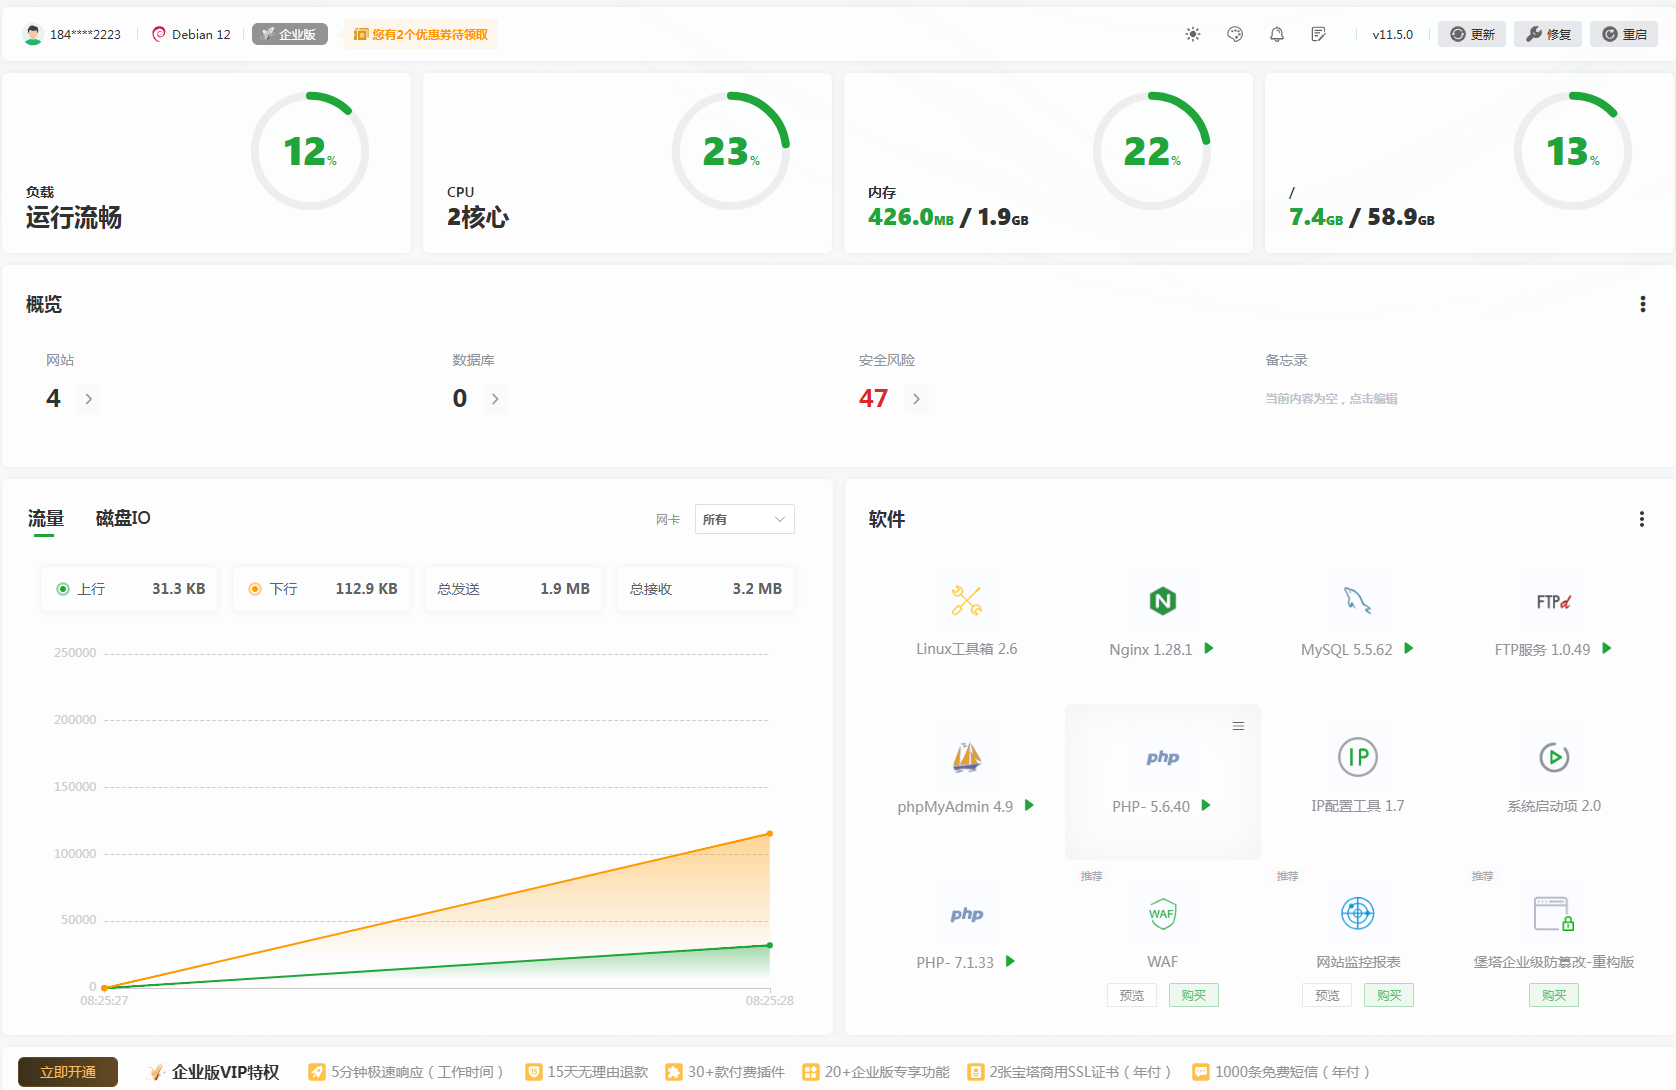Click the memory usage 22% gauge
The height and width of the screenshot is (1090, 1676).
click(x=1151, y=151)
